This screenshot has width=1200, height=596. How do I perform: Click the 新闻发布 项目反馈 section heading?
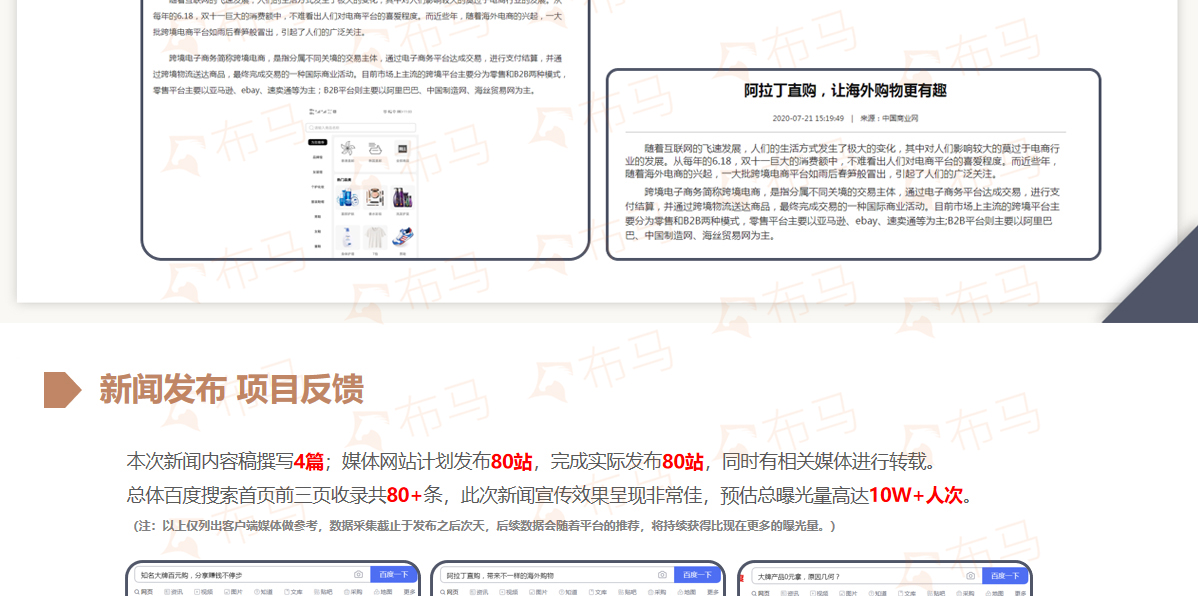click(x=231, y=389)
